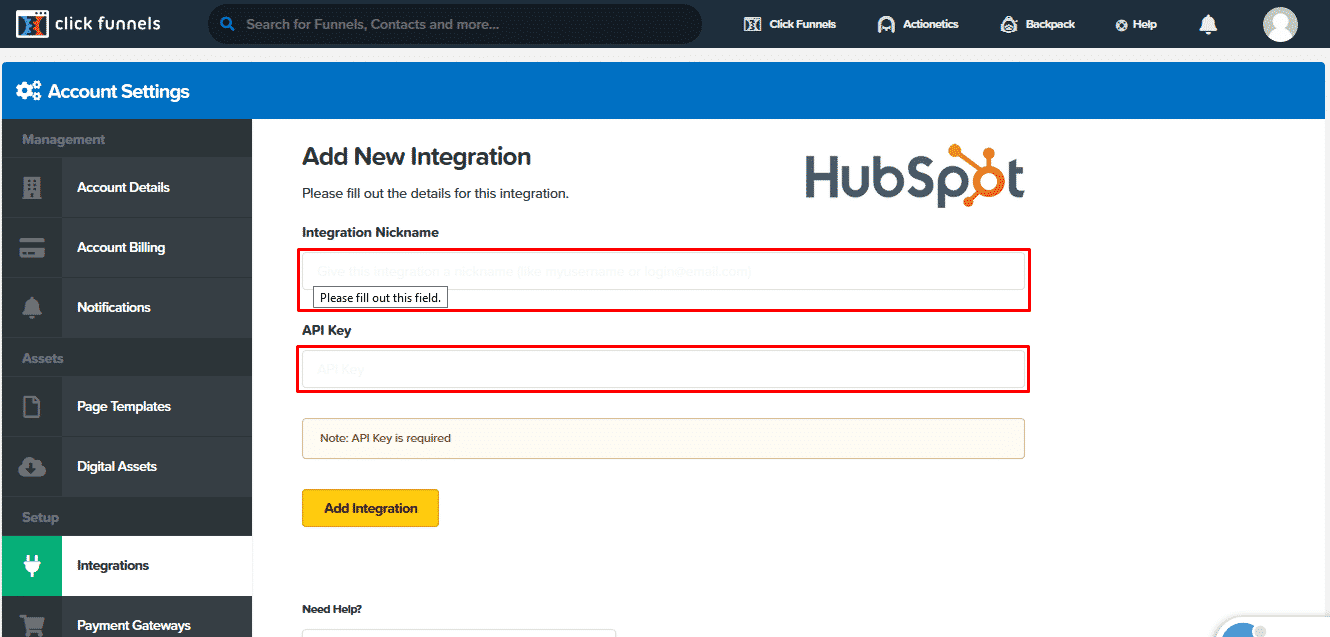
Task: Open the notifications bell in top bar
Action: (1208, 24)
